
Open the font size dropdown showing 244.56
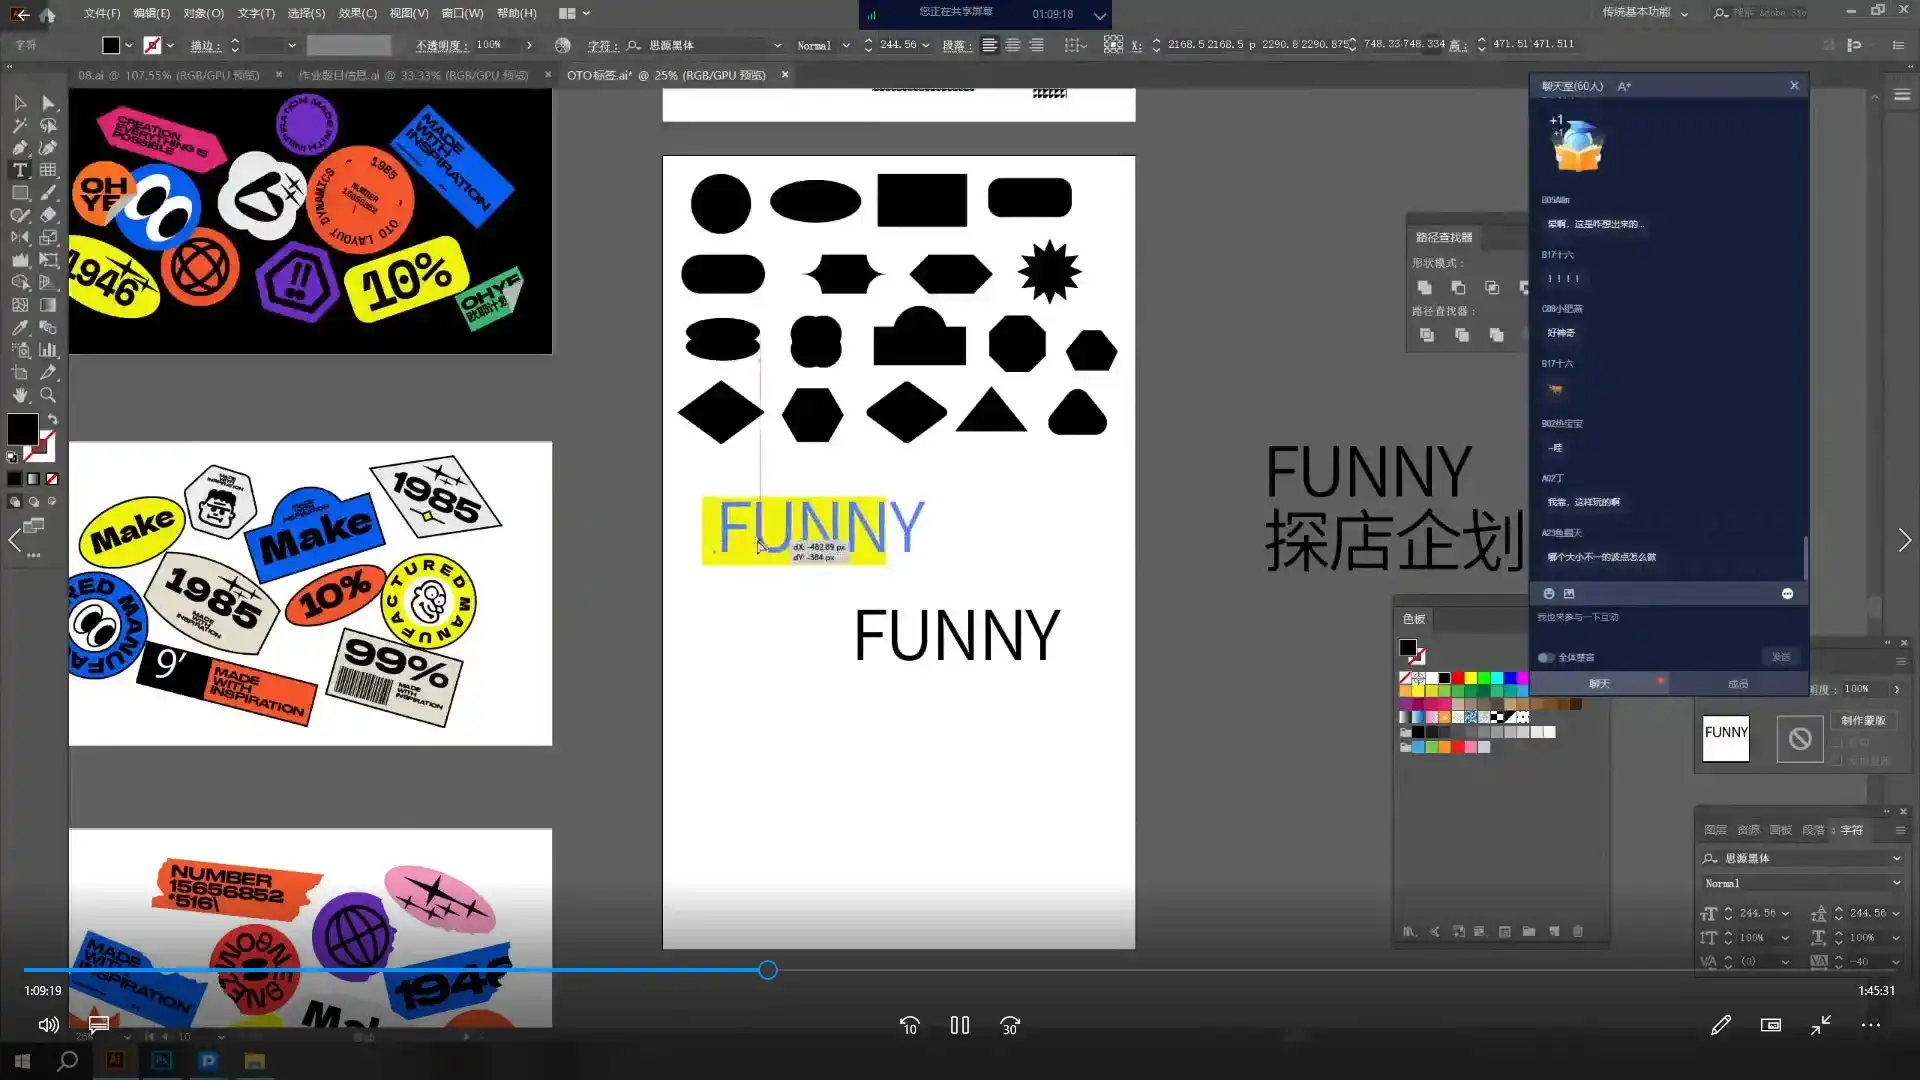pyautogui.click(x=925, y=45)
